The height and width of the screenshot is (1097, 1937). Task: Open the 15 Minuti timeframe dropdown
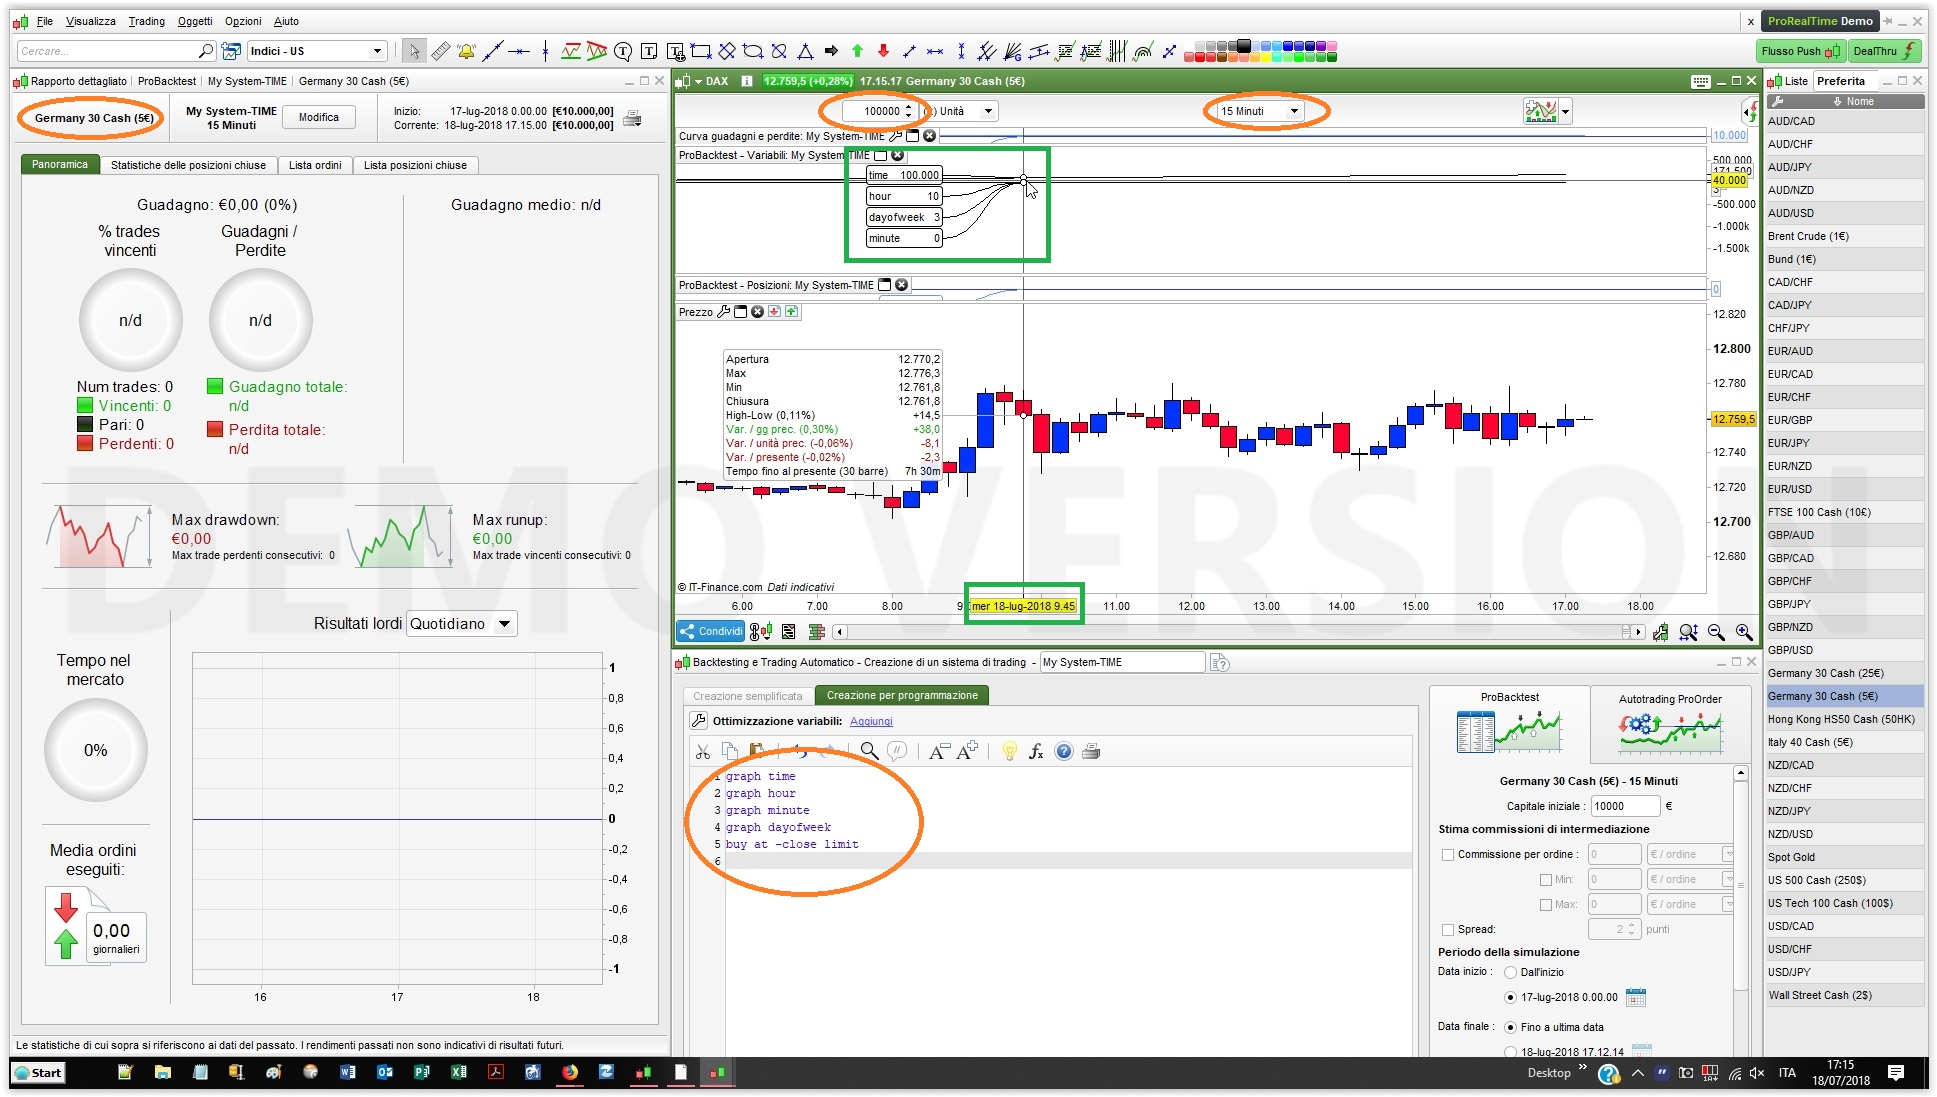pyautogui.click(x=1293, y=111)
